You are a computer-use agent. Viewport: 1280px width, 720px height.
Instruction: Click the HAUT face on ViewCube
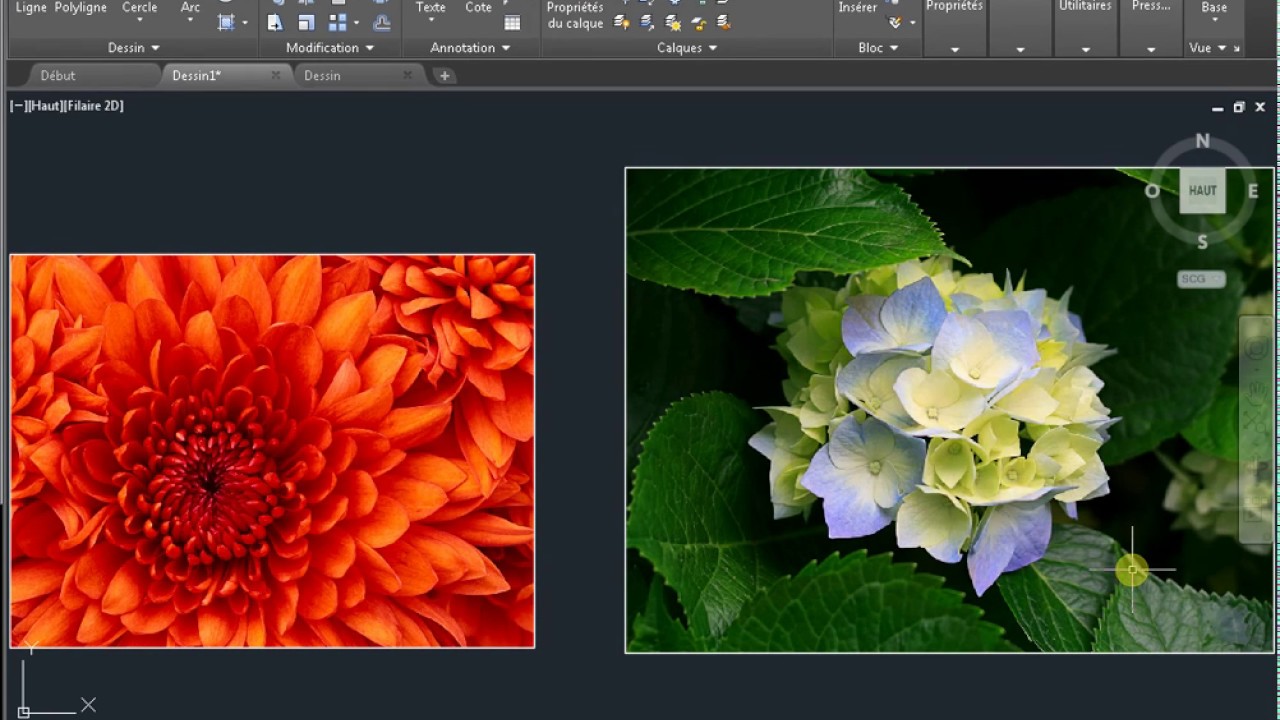[x=1202, y=191]
